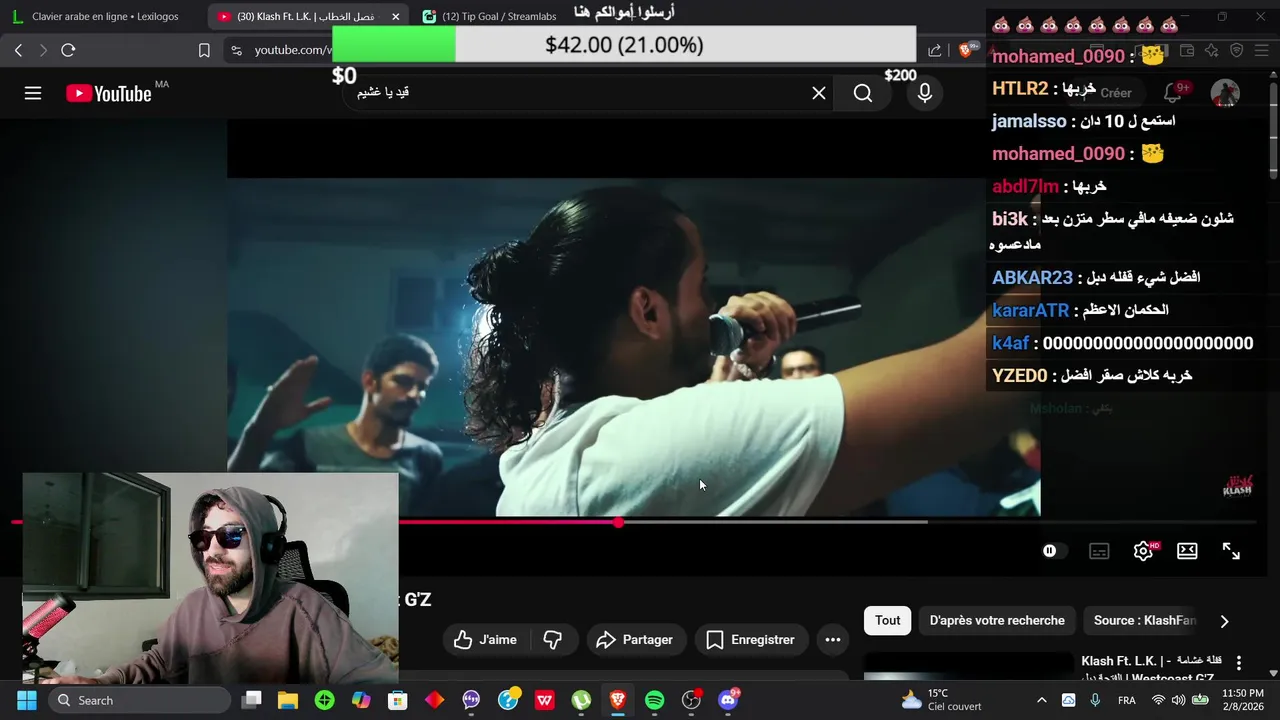Screen dimensions: 1280x720
Task: Enter fullscreen on the video player
Action: pos(1231,551)
